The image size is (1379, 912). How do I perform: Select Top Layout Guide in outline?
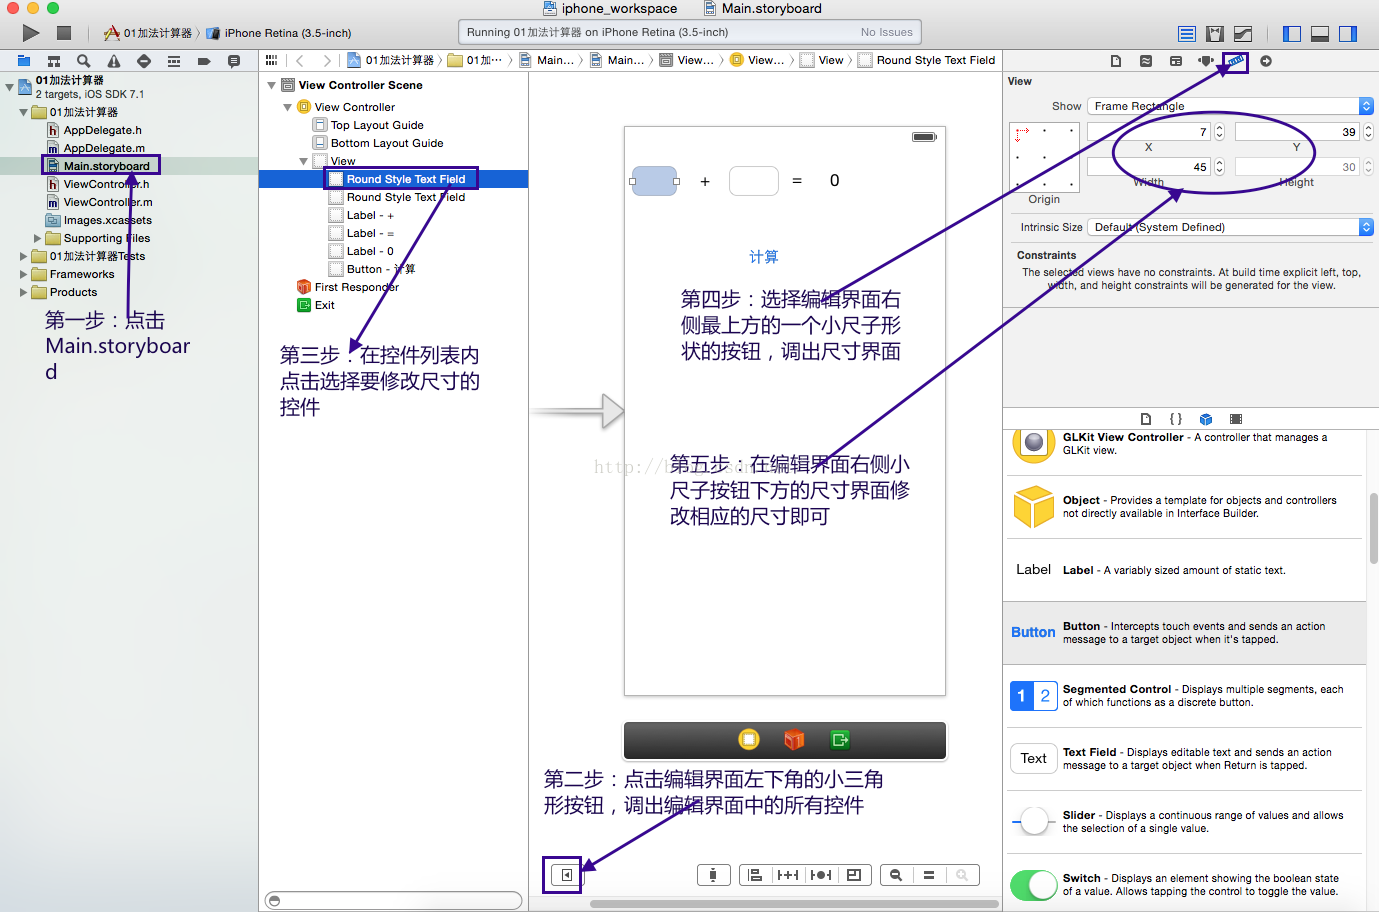point(368,125)
